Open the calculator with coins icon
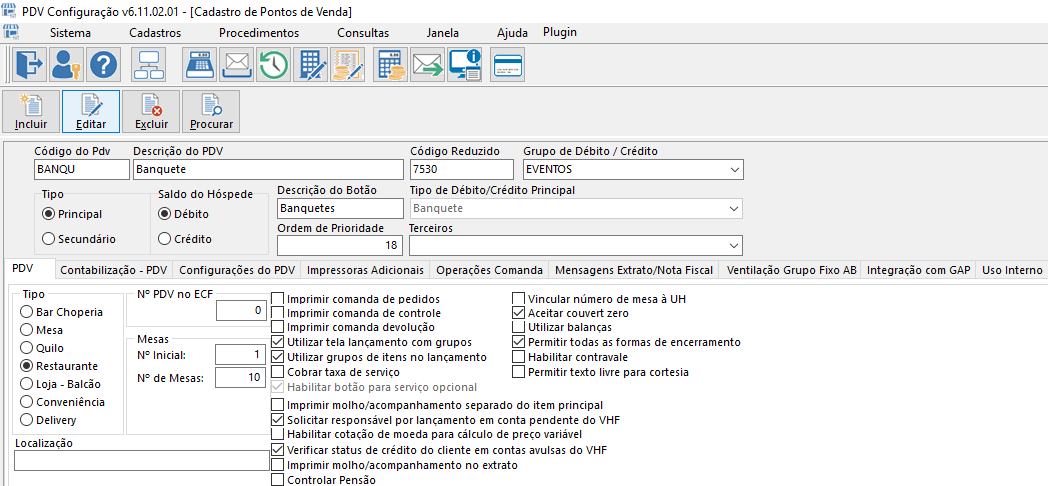This screenshot has height=486, width=1048. click(391, 65)
